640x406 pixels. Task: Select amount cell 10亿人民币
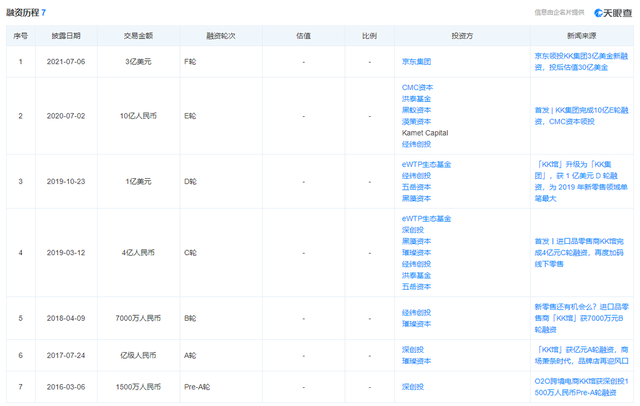point(138,116)
